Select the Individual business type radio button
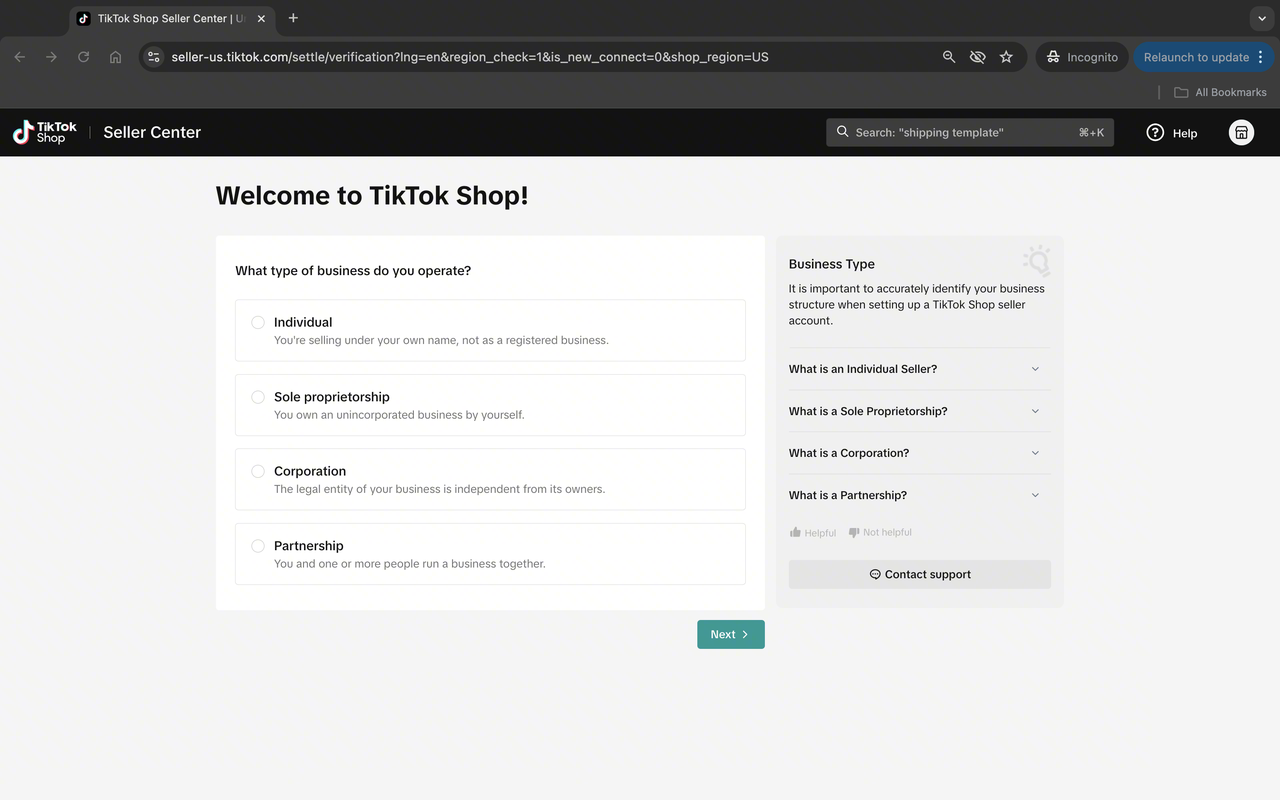The width and height of the screenshot is (1280, 800). (x=258, y=322)
